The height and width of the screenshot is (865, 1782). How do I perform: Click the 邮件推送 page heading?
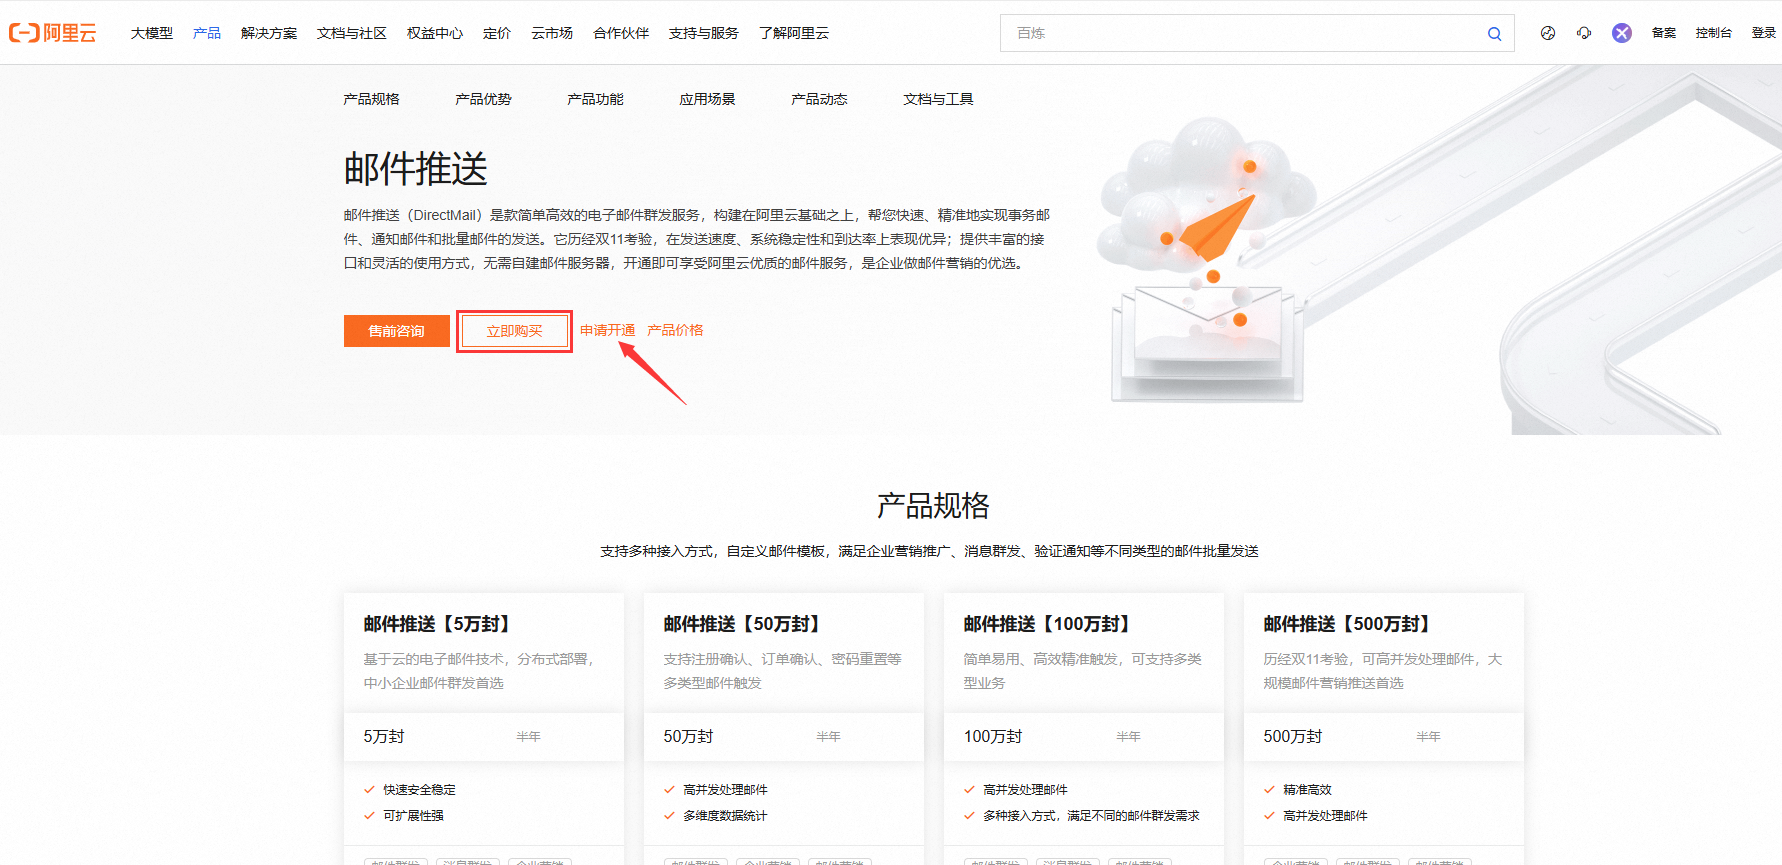pyautogui.click(x=416, y=169)
